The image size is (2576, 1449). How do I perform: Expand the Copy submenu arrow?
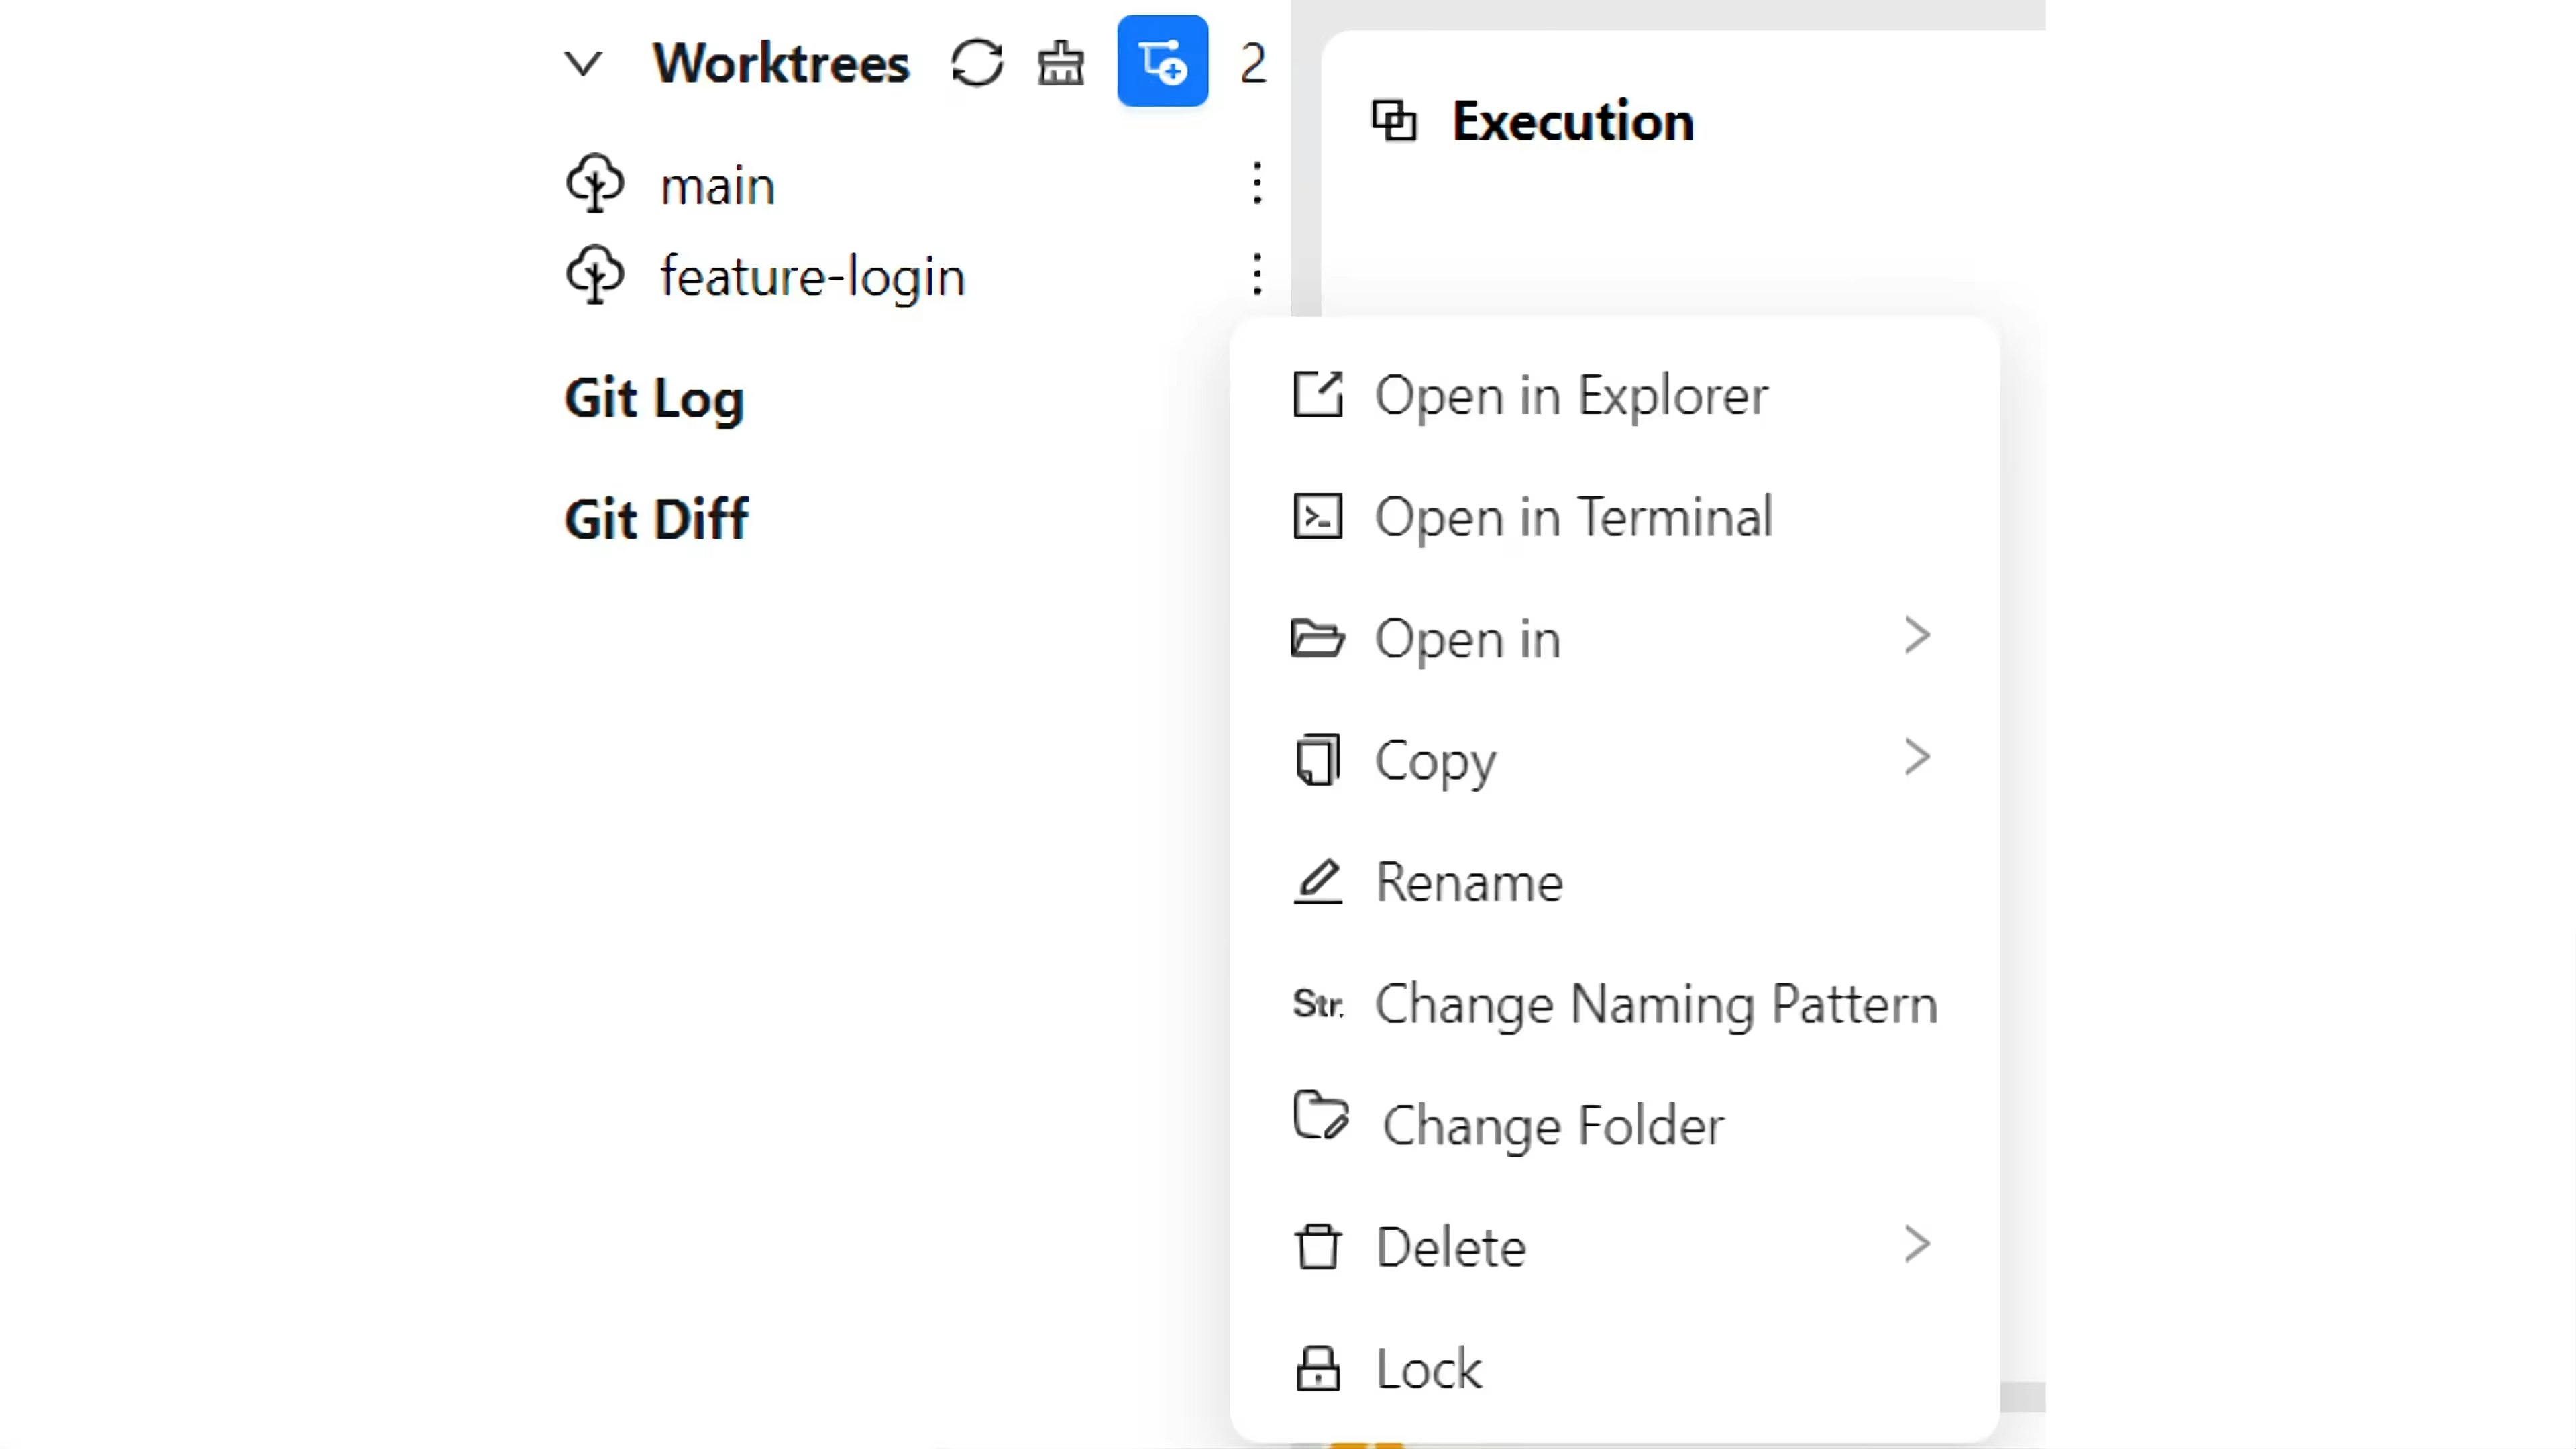tap(1915, 758)
